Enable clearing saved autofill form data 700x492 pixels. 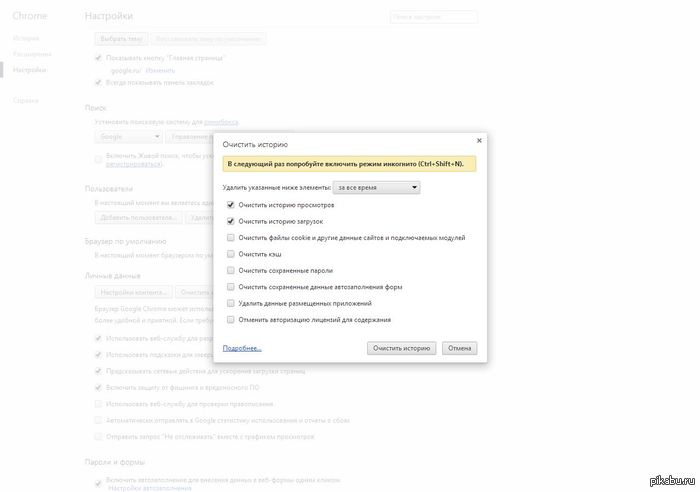[x=231, y=287]
